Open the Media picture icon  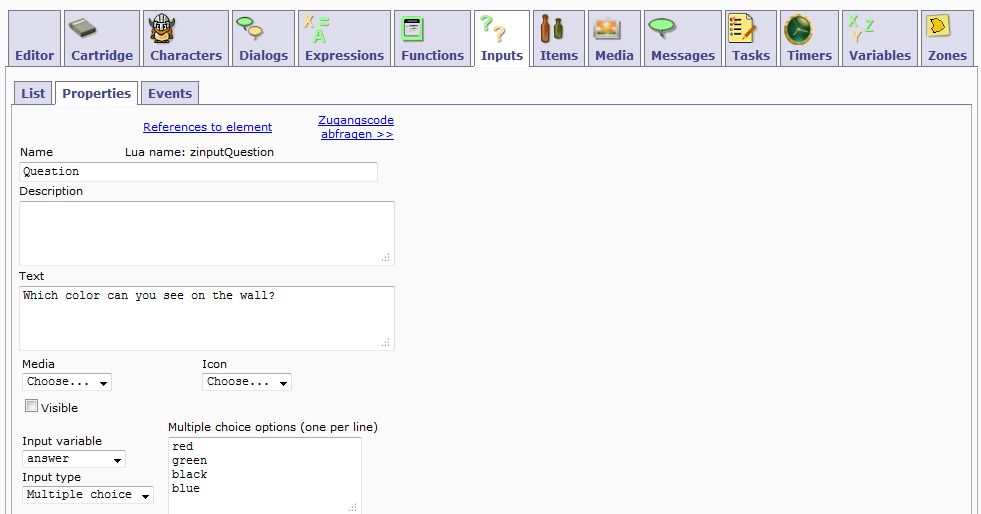[x=608, y=30]
